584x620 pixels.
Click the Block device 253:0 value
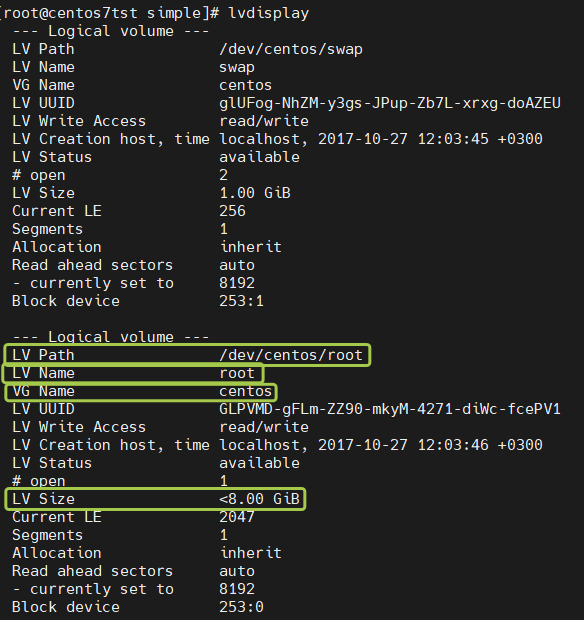241,607
